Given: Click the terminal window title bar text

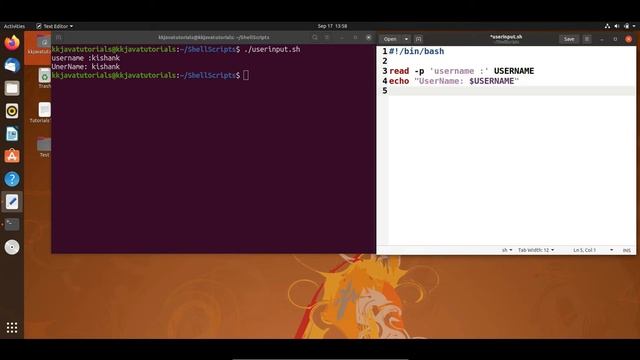Looking at the screenshot, I should [x=213, y=37].
